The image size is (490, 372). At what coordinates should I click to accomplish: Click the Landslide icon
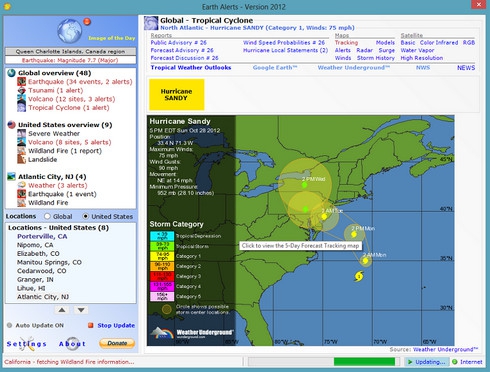coord(22,159)
